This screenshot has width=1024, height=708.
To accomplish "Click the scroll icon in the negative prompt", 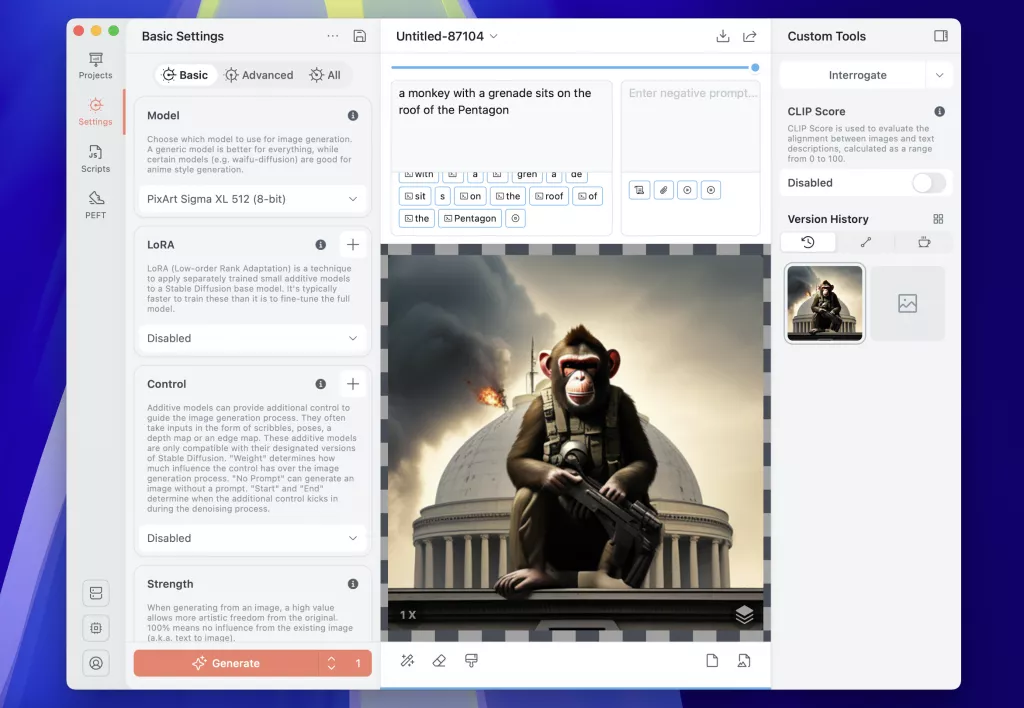I will (x=639, y=190).
